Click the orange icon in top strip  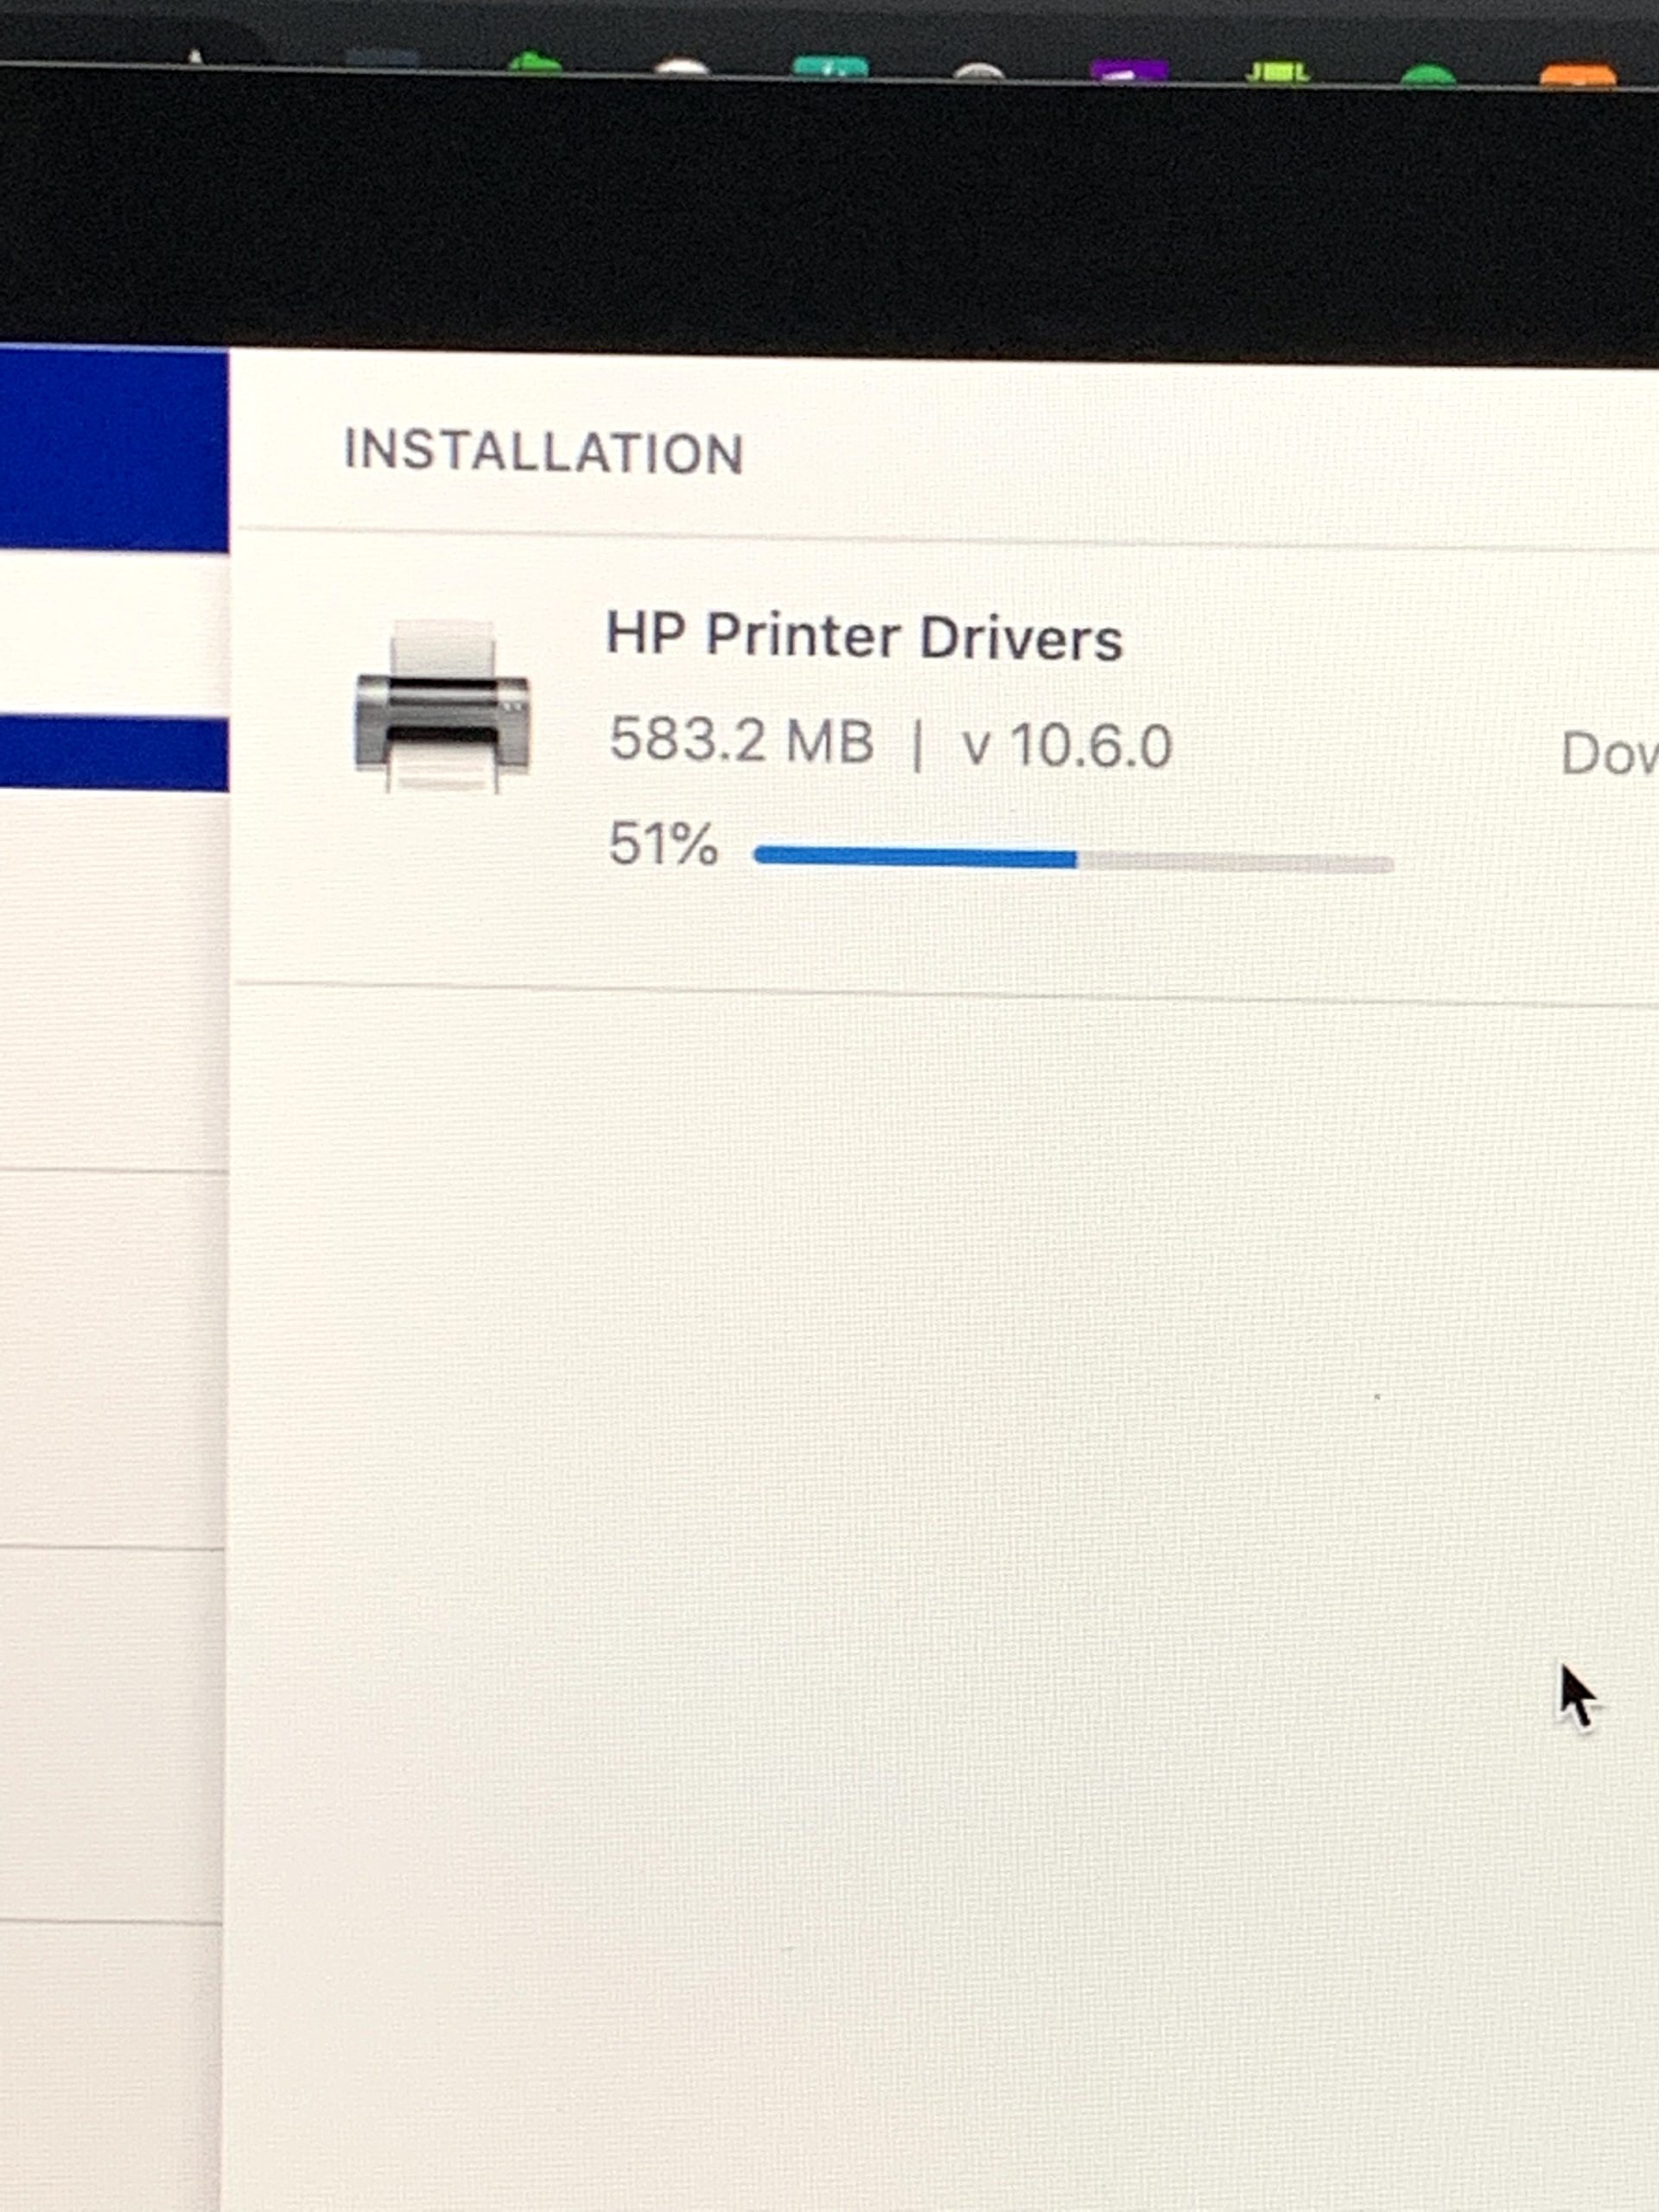[1578, 75]
